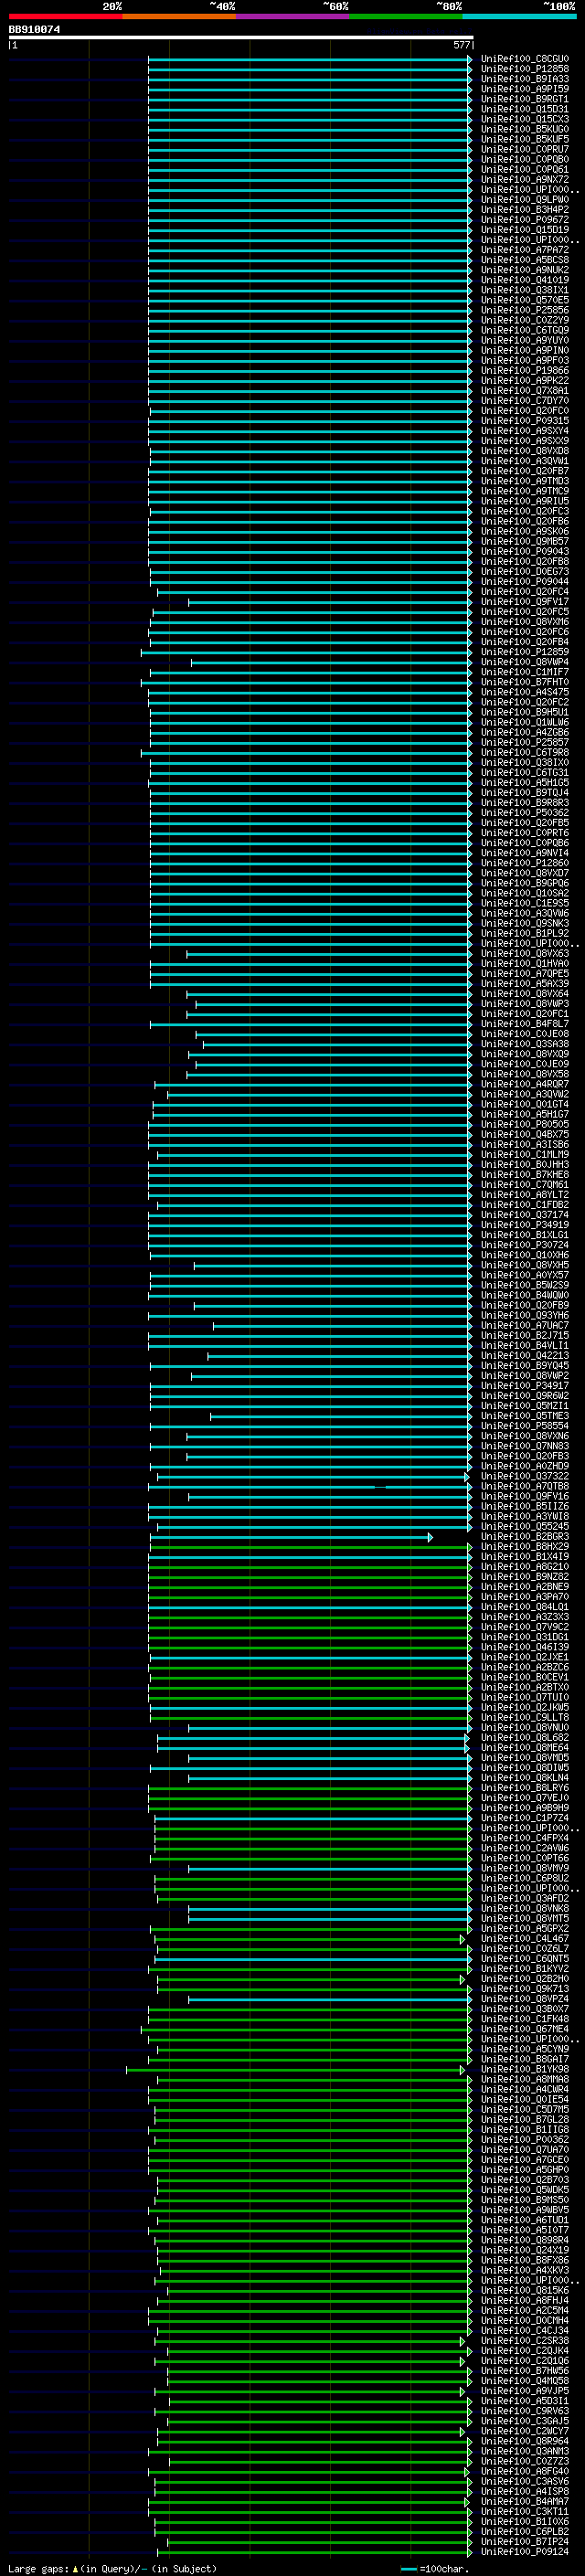Select the UniRef100_B7HW56 label
Viewport: 585px width, 2576px height.
tap(524, 2371)
